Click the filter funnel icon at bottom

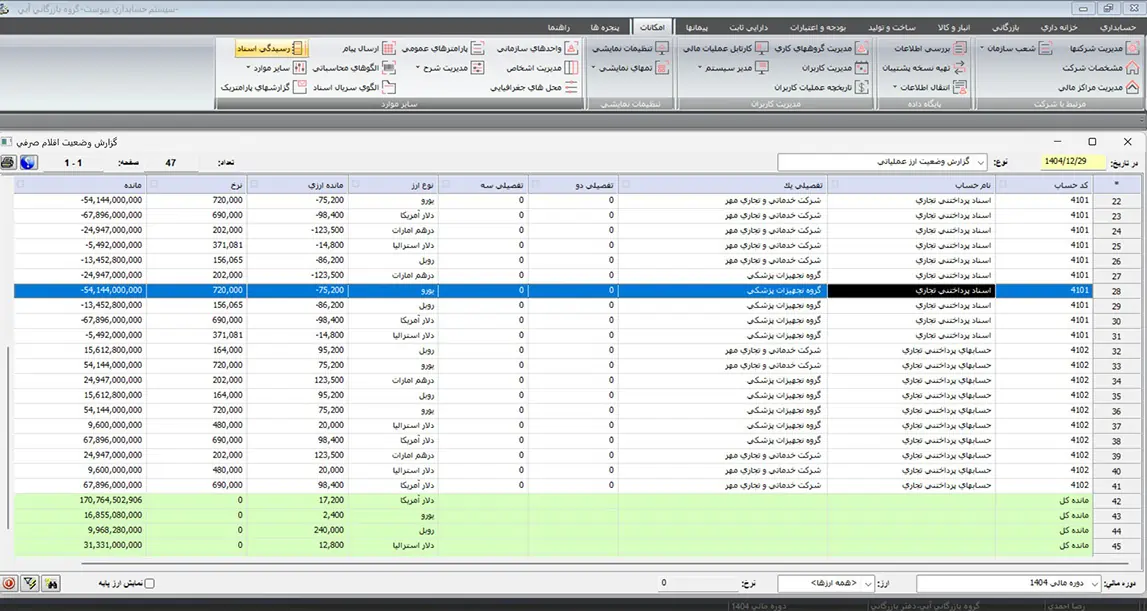point(29,582)
